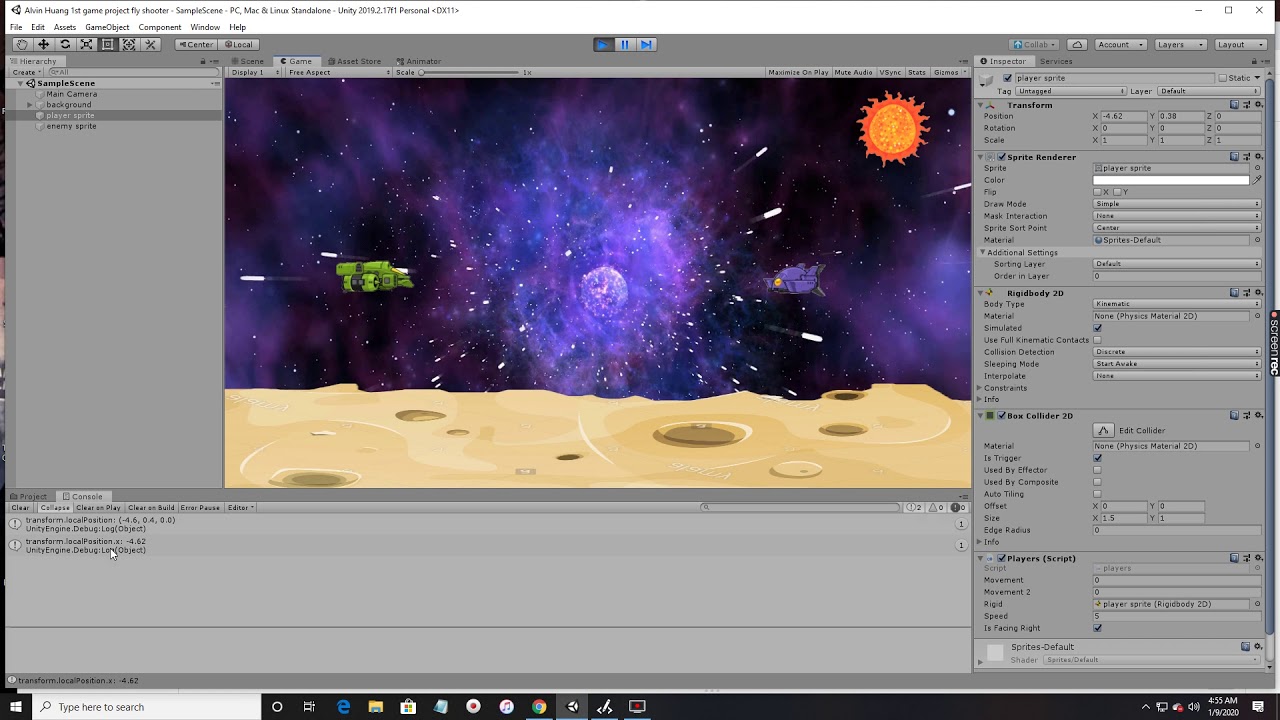Switch to the Project tab
The image size is (1280, 720).
pos(29,497)
